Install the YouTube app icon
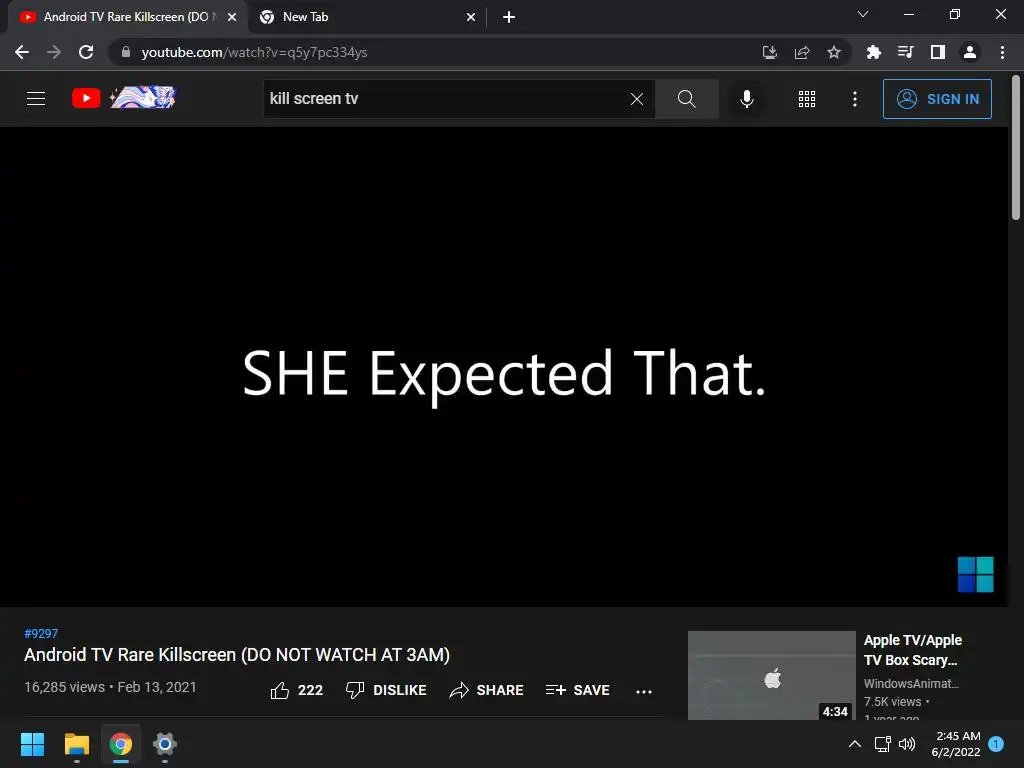Viewport: 1024px width, 768px height. point(770,52)
